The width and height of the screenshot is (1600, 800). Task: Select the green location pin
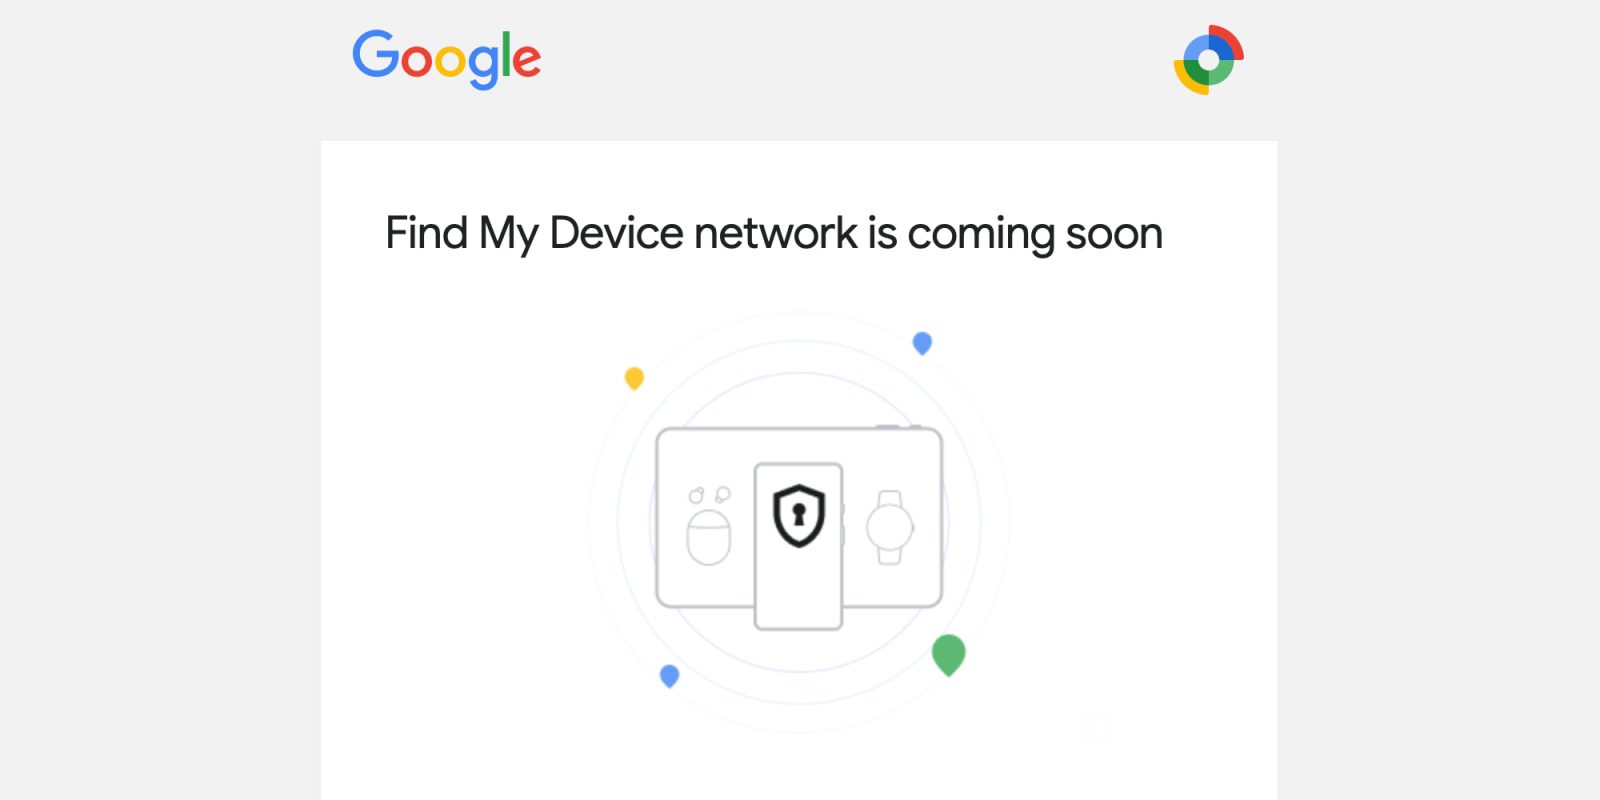click(x=948, y=656)
